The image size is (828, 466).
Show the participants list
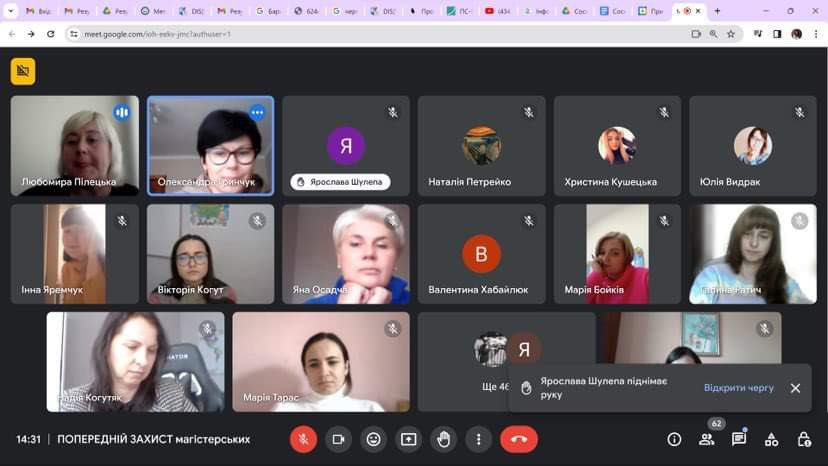pos(707,439)
